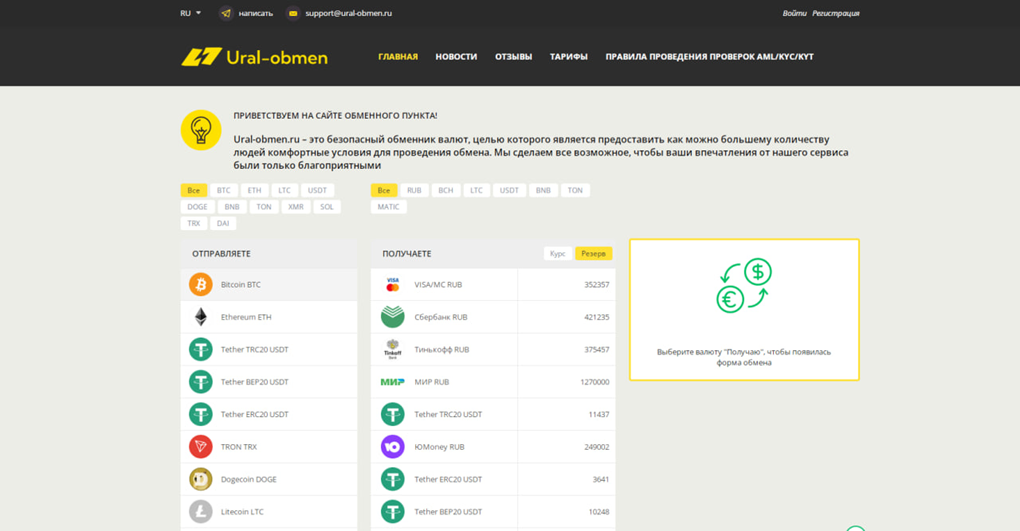This screenshot has height=531, width=1020.
Task: Choose the Tether ERC20 USDT icon in receive list
Action: pos(393,480)
